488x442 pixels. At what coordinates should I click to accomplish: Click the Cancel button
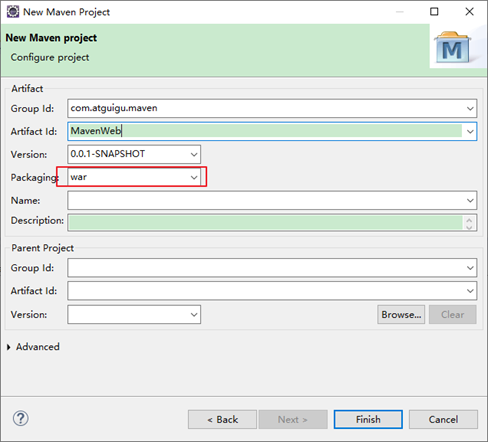point(443,419)
